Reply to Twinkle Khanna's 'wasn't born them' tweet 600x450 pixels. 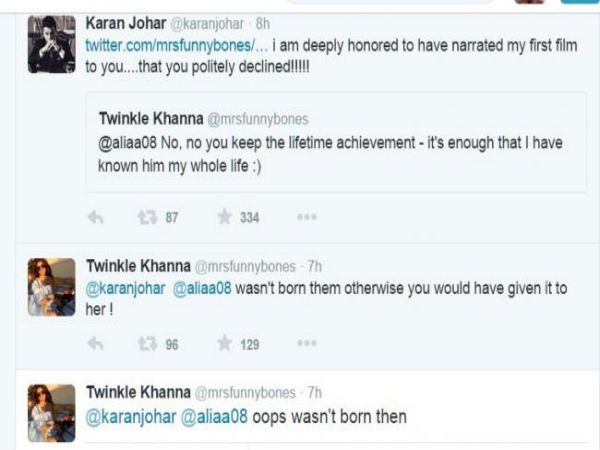(96, 343)
